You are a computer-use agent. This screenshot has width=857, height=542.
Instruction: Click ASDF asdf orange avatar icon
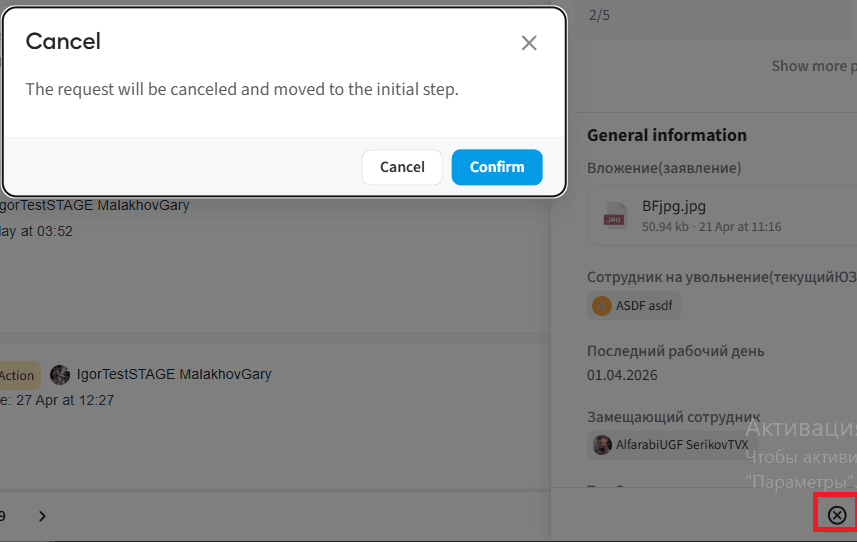pyautogui.click(x=602, y=306)
